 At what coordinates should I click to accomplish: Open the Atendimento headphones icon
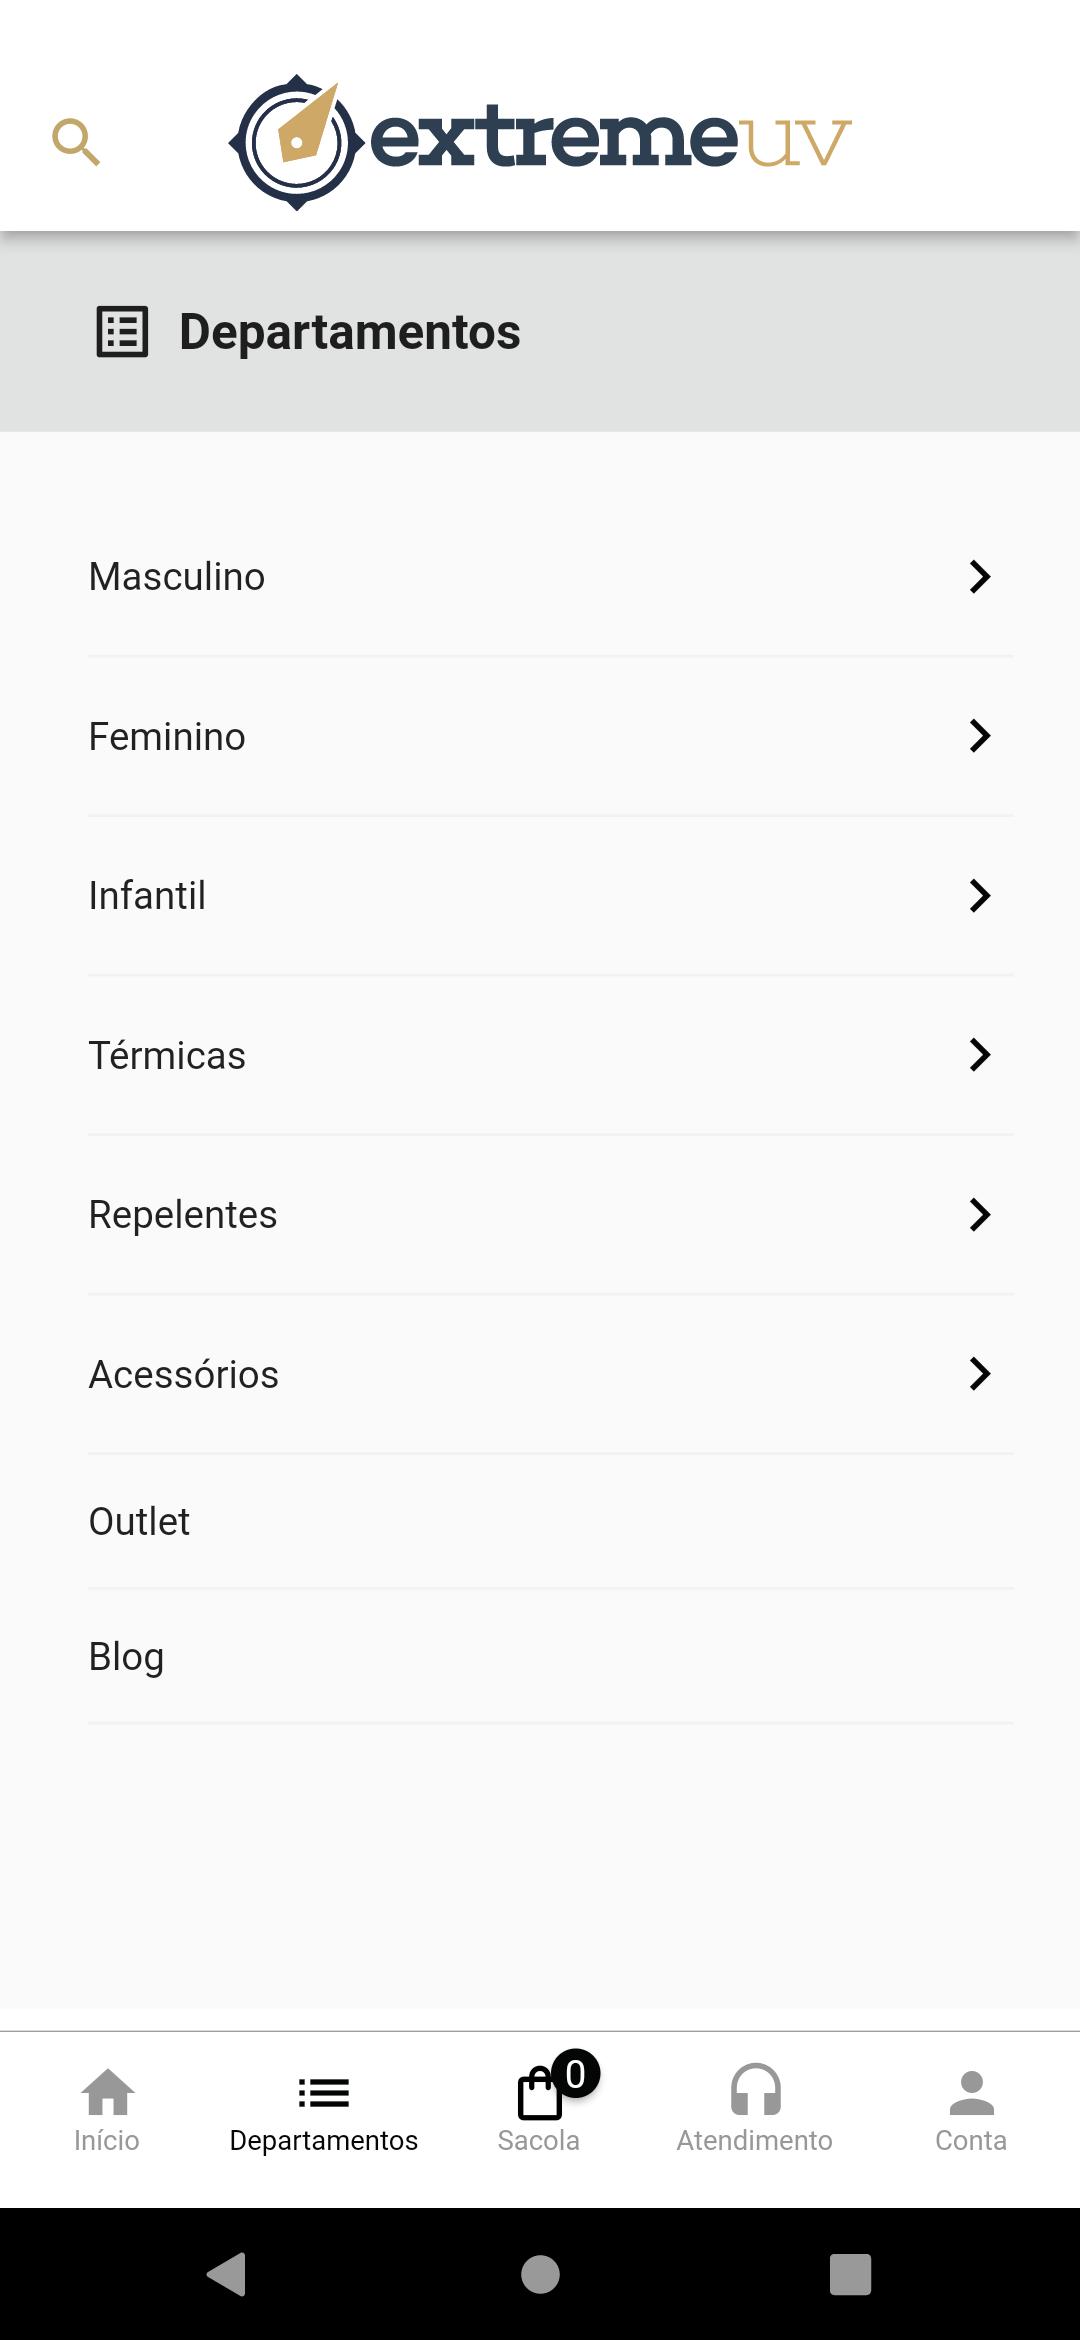[x=755, y=2090]
